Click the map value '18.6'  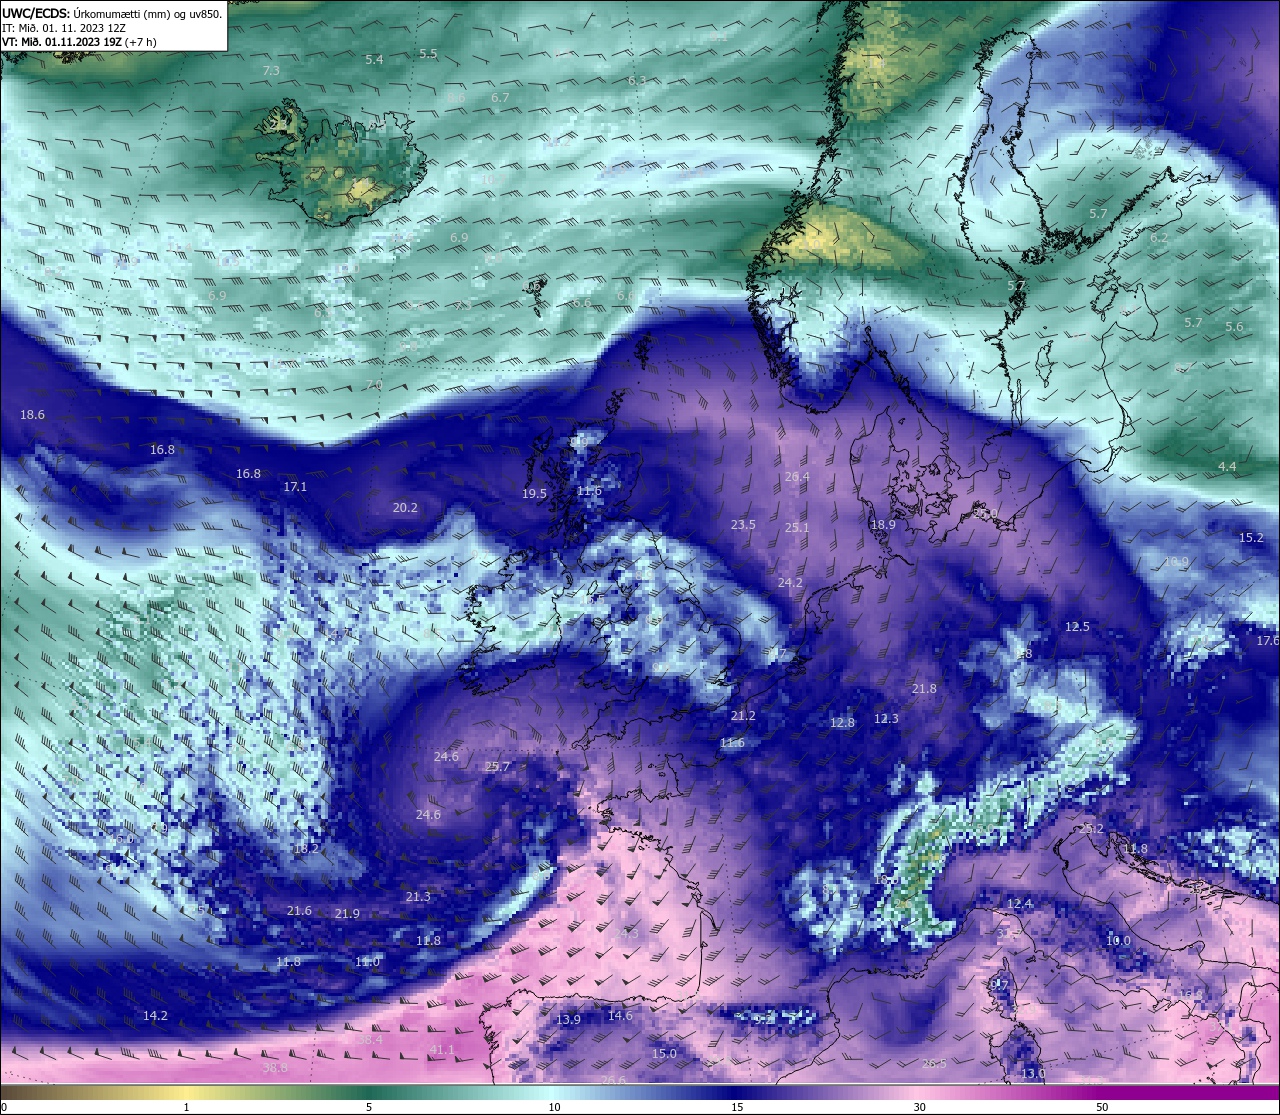(32, 414)
